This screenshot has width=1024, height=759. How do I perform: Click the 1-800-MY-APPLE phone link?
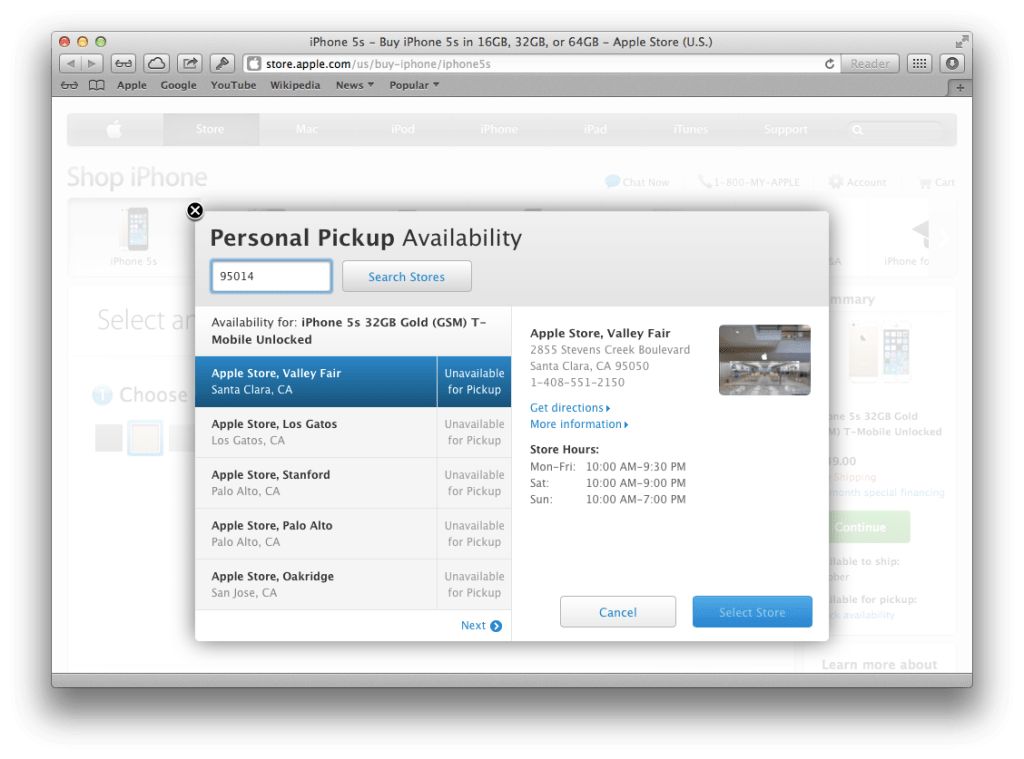pos(749,182)
